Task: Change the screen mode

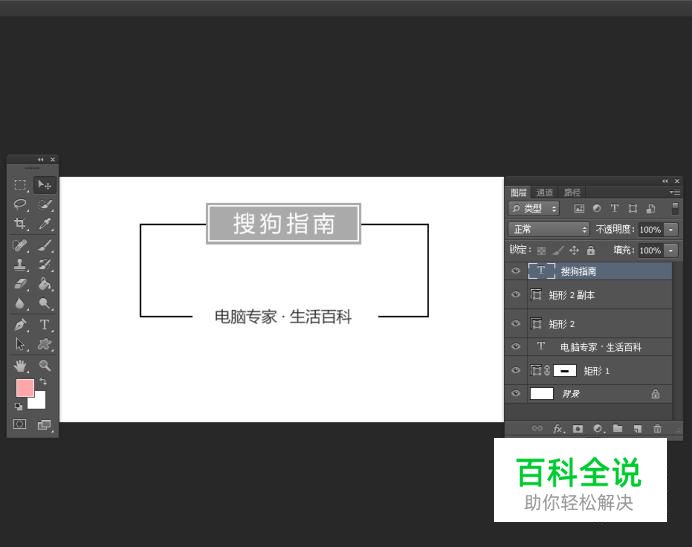Action: (45, 425)
